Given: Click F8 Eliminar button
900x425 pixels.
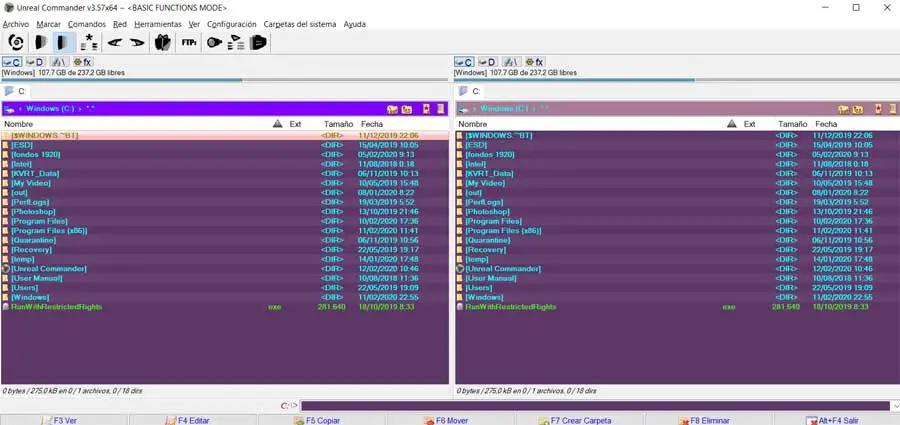Looking at the screenshot, I should click(x=708, y=420).
